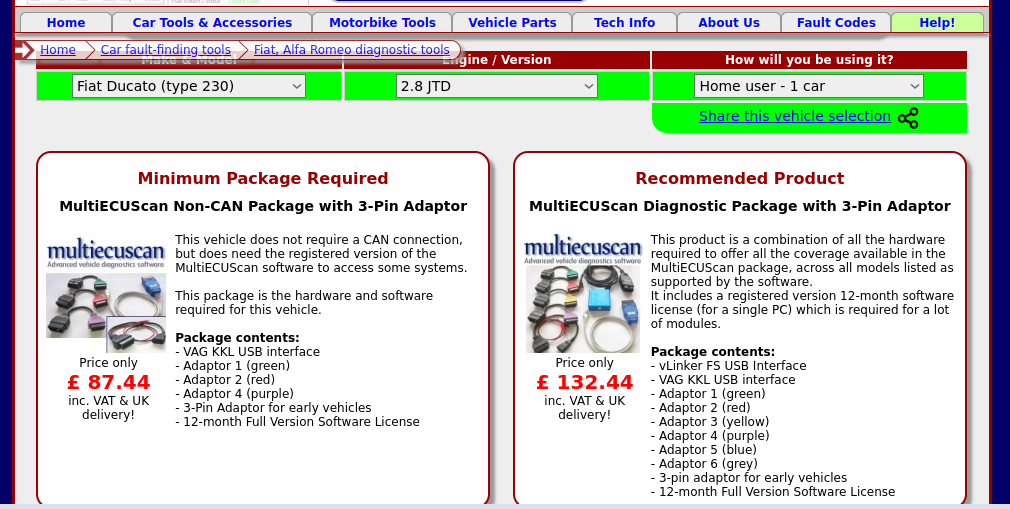Go to the Home tab
The width and height of the screenshot is (1010, 509).
coord(66,22)
